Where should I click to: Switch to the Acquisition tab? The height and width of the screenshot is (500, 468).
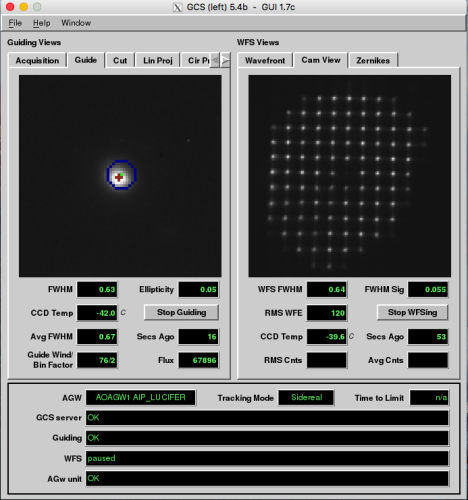tap(37, 61)
